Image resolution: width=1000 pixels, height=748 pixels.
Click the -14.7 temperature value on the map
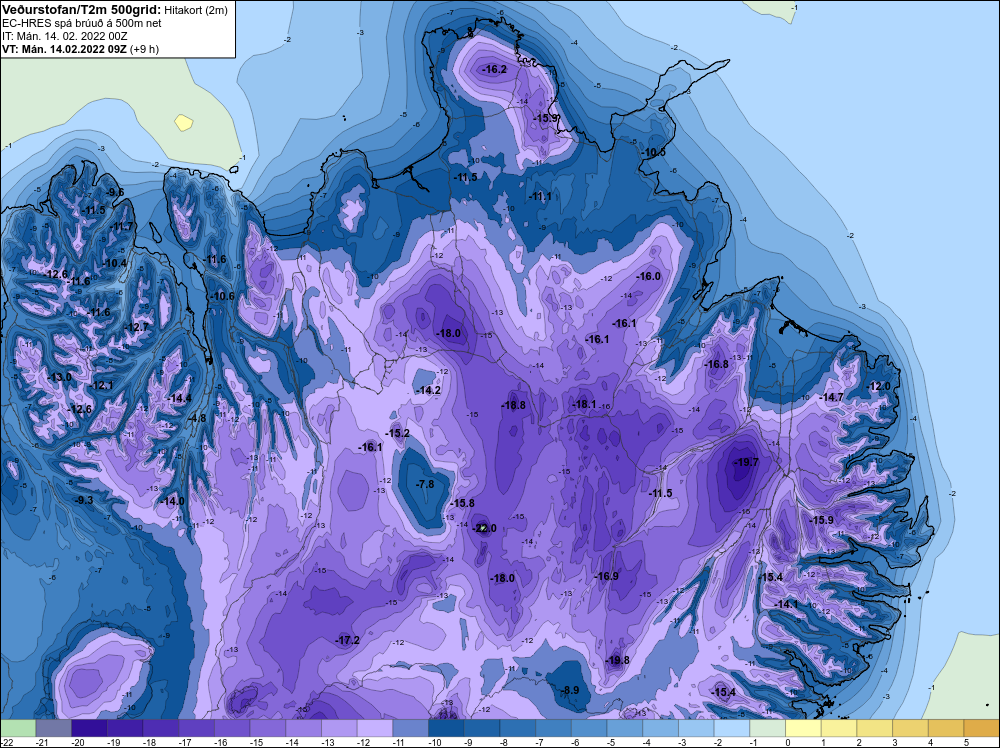832,397
